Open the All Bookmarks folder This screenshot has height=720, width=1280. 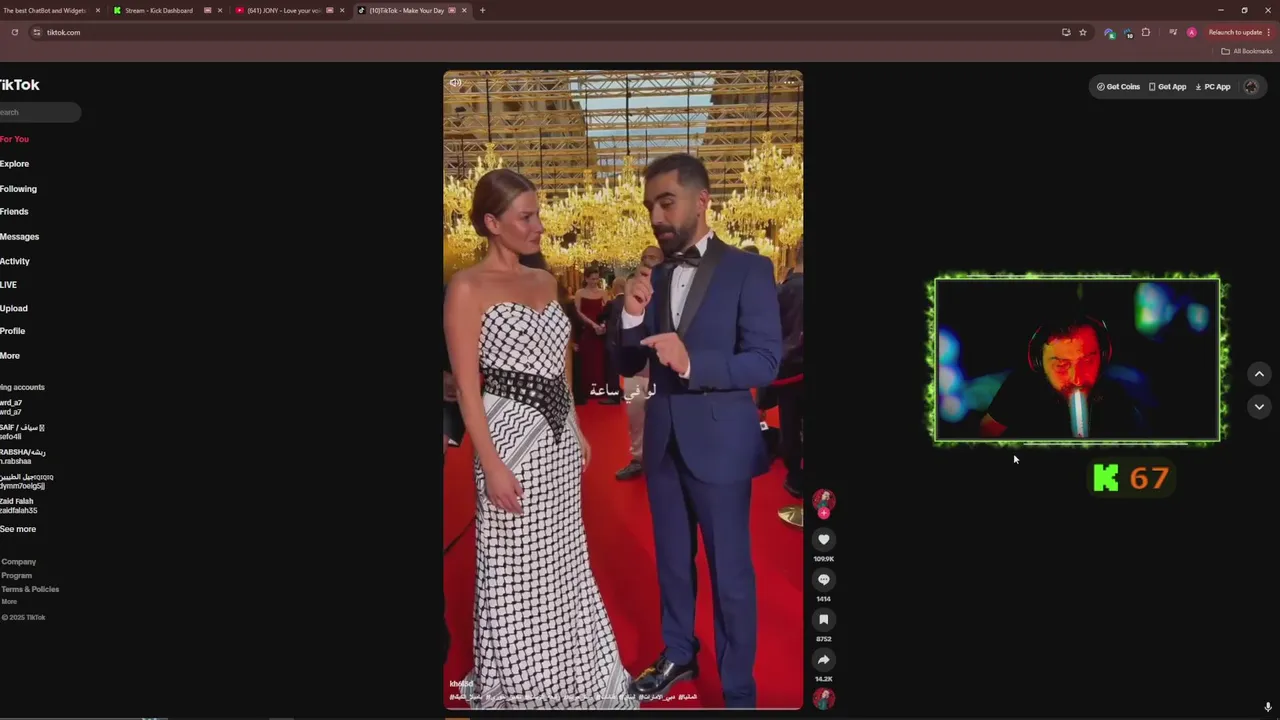[1247, 51]
